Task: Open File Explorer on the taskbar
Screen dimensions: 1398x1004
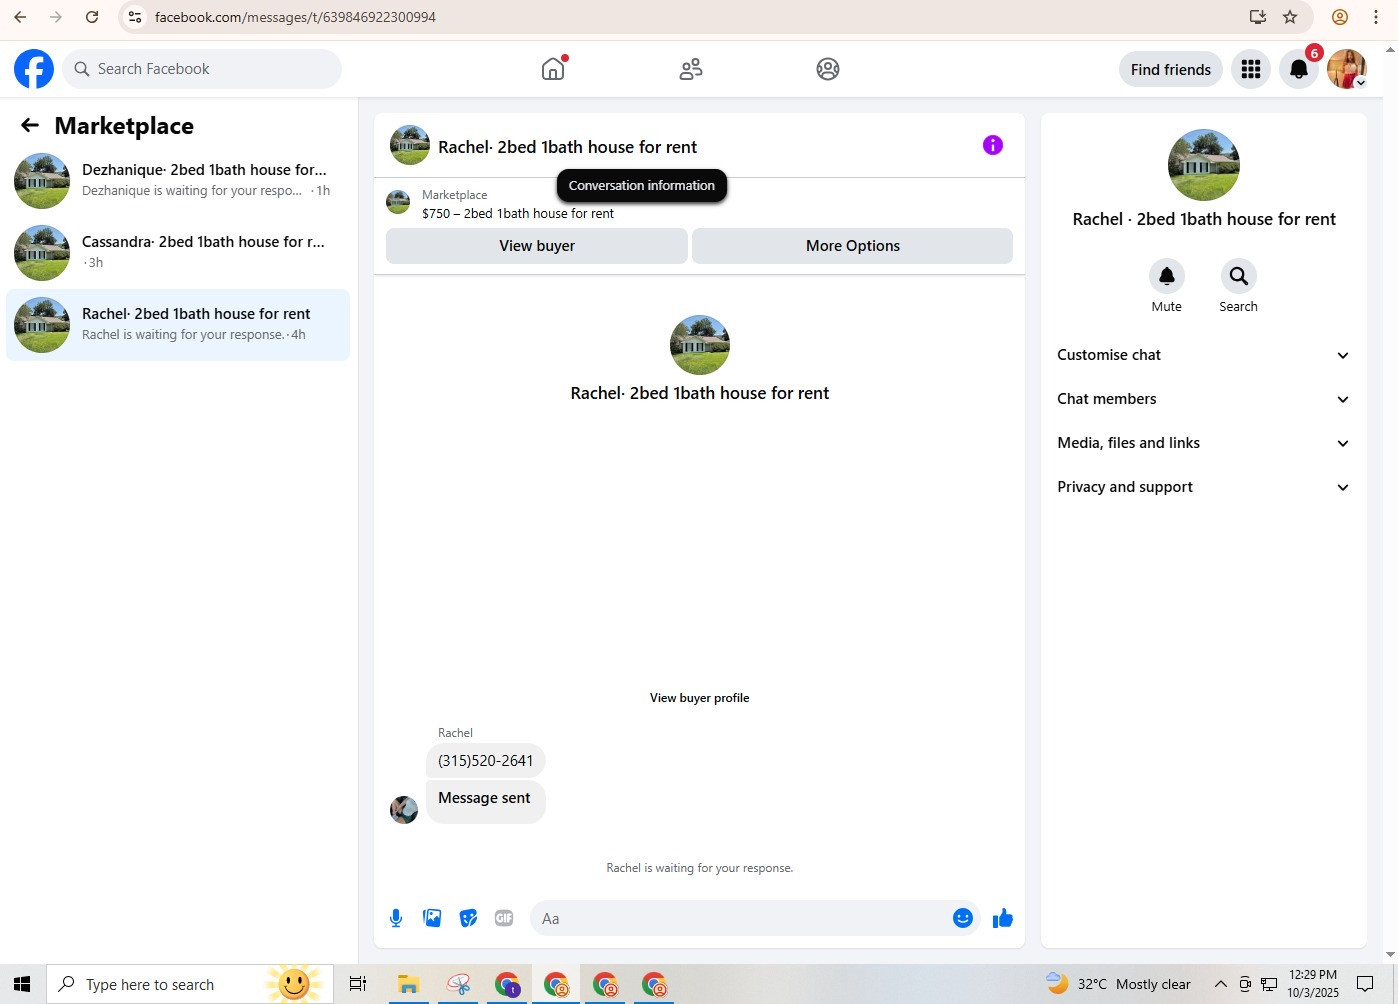Action: pyautogui.click(x=408, y=984)
